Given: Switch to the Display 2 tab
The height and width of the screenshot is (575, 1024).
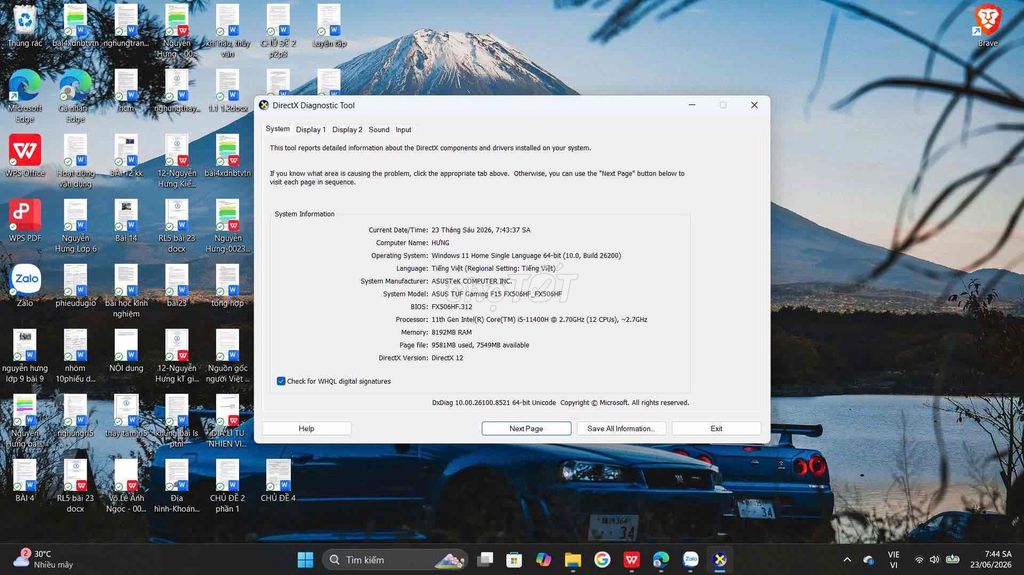Looking at the screenshot, I should 347,129.
